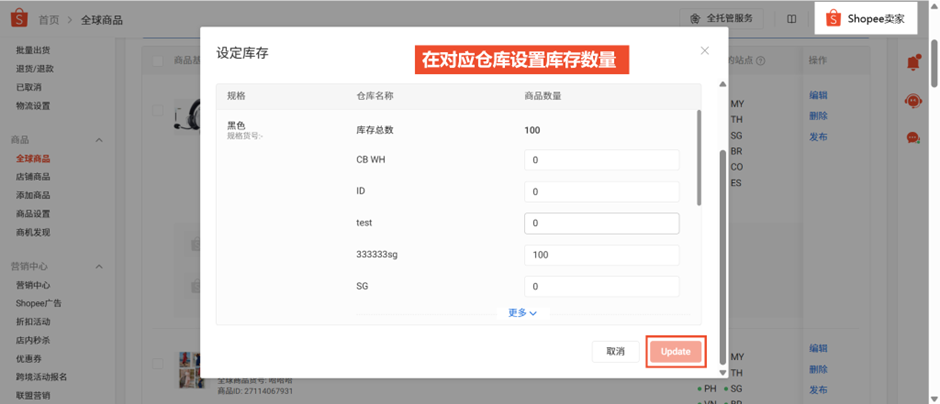Click 编辑 for the first product row
This screenshot has width=940, height=404.
818,95
